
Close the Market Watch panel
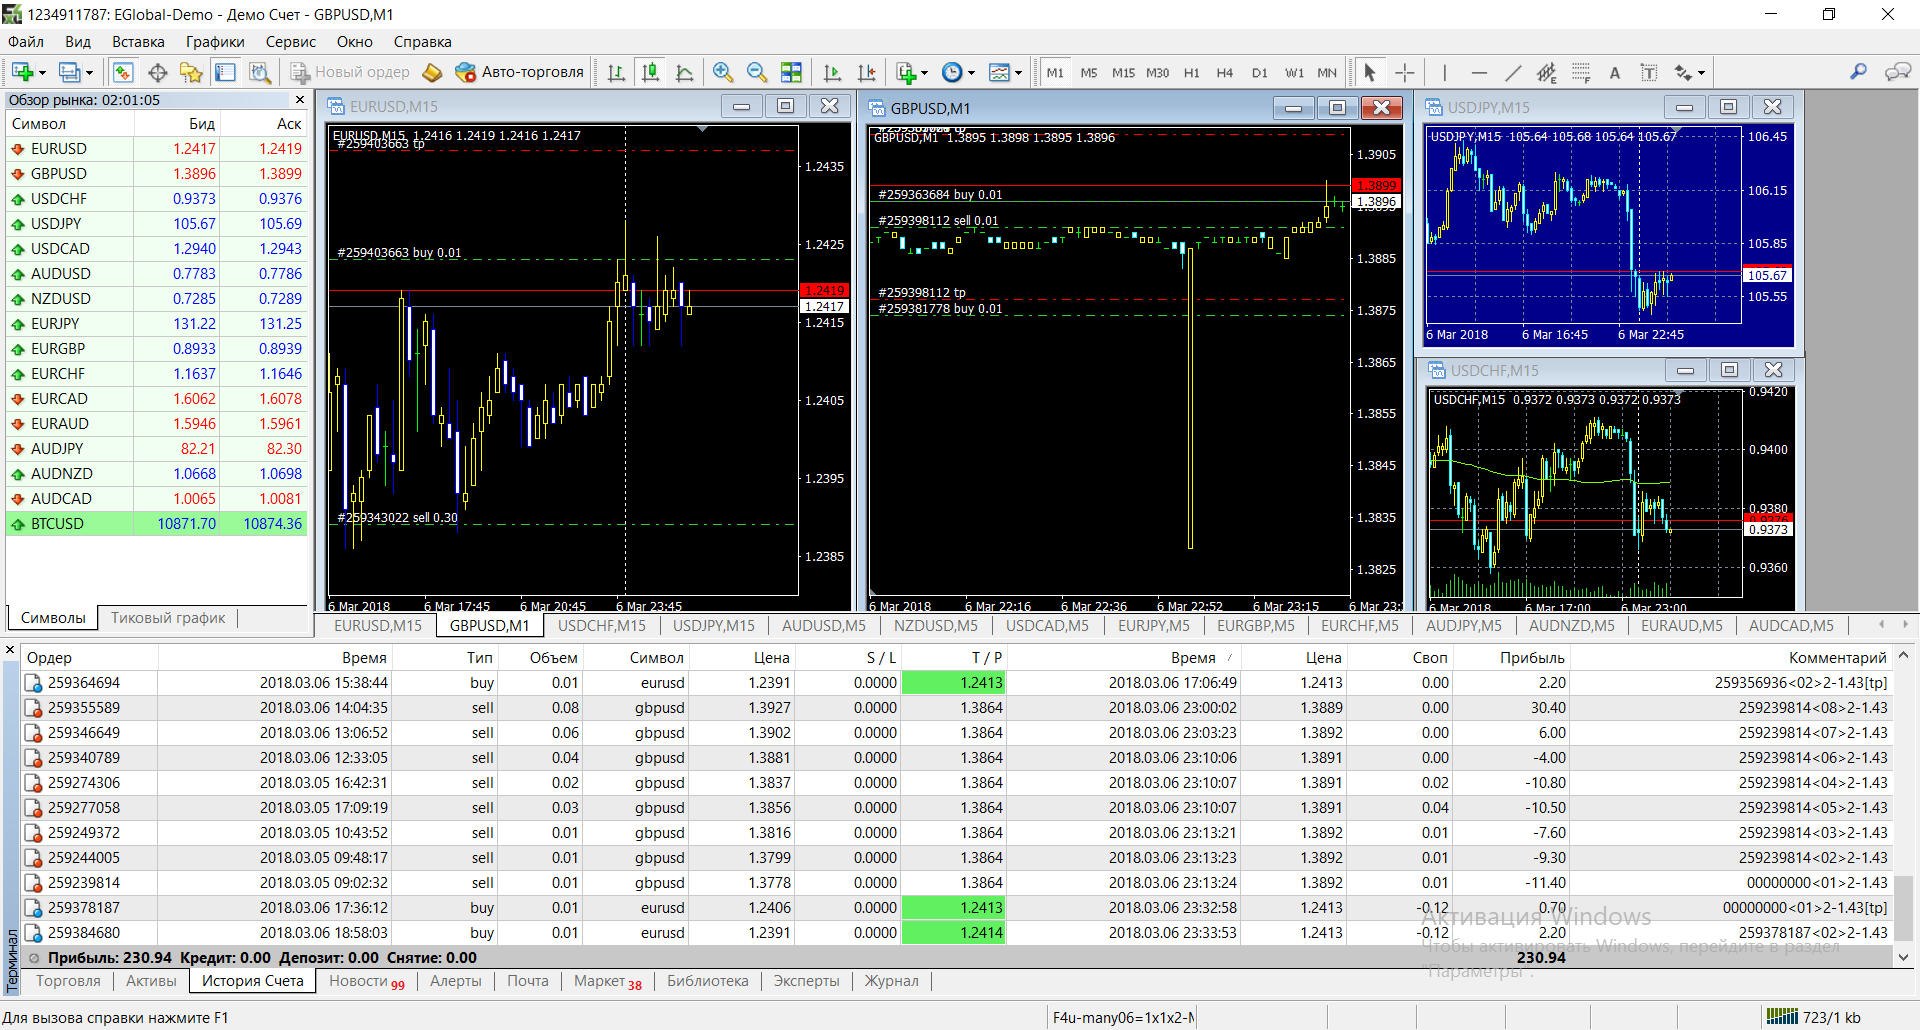pyautogui.click(x=299, y=100)
